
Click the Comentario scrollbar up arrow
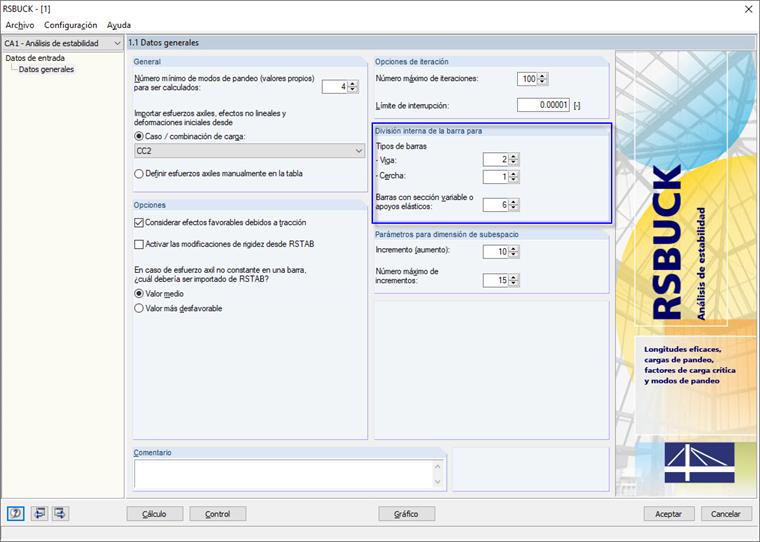(x=438, y=466)
